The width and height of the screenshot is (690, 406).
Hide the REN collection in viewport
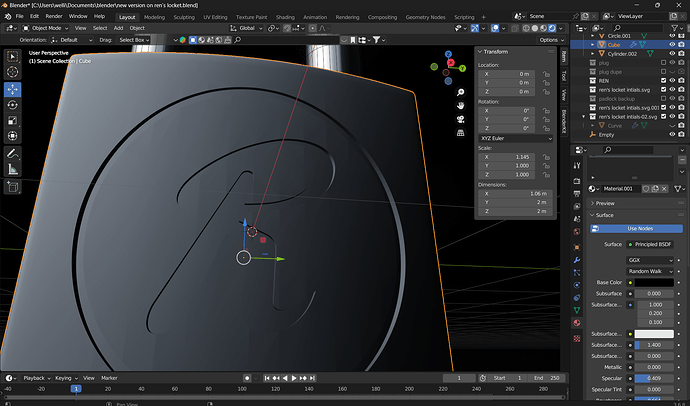pyautogui.click(x=672, y=80)
